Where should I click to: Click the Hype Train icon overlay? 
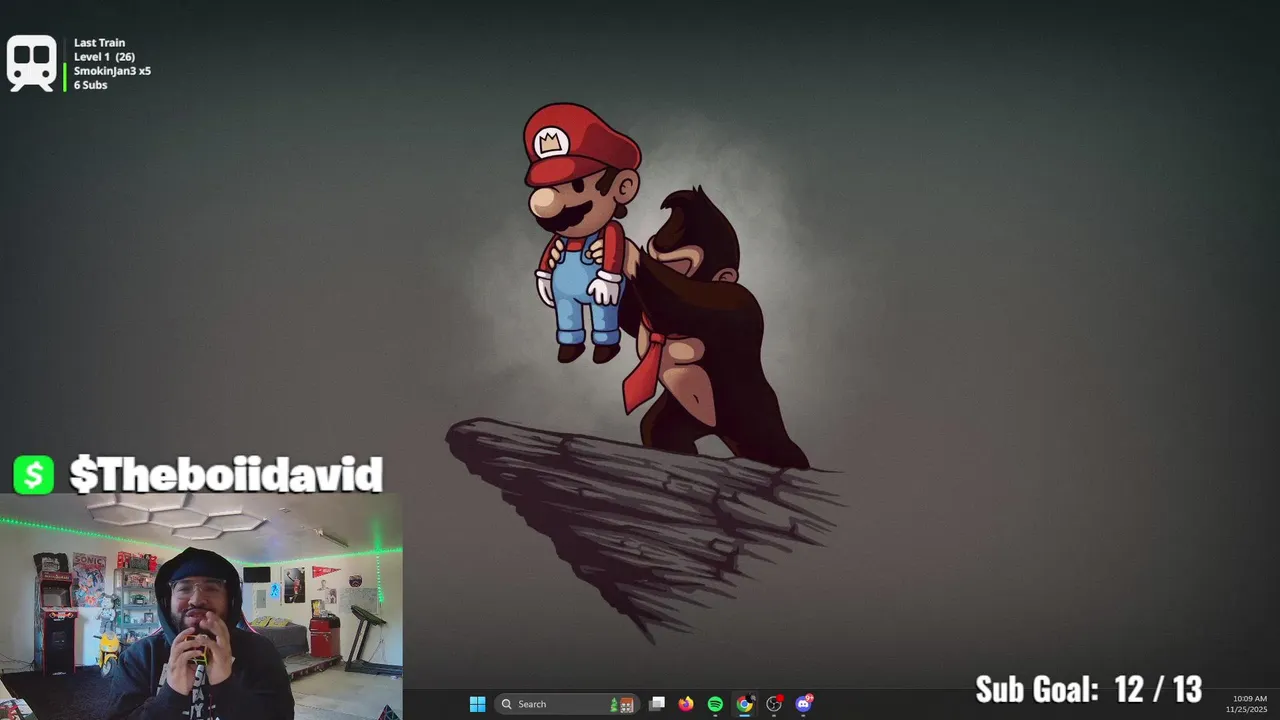coord(32,64)
